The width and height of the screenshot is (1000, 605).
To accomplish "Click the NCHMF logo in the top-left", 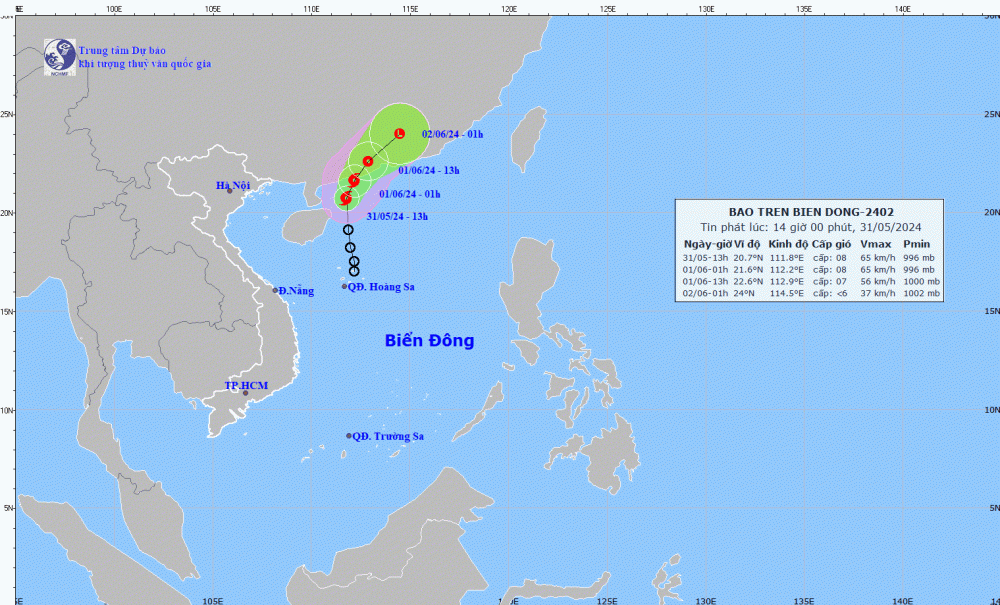I will click(x=59, y=56).
